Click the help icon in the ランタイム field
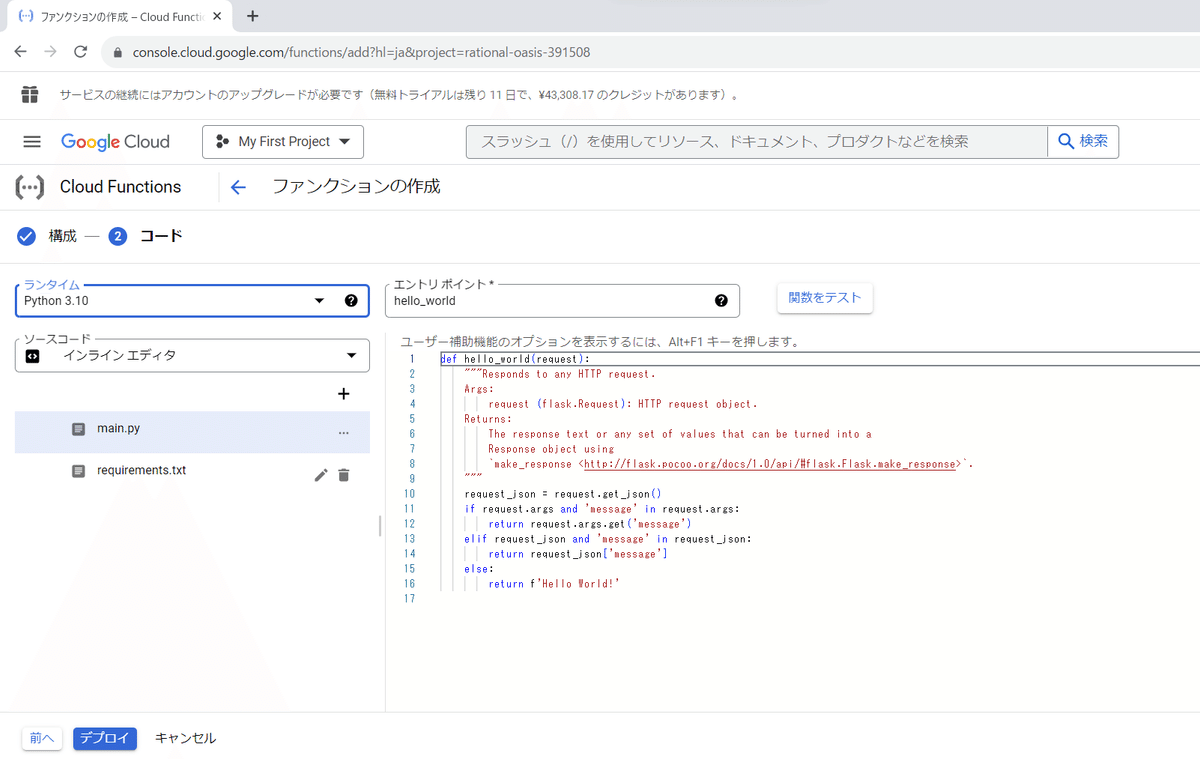 pos(351,301)
